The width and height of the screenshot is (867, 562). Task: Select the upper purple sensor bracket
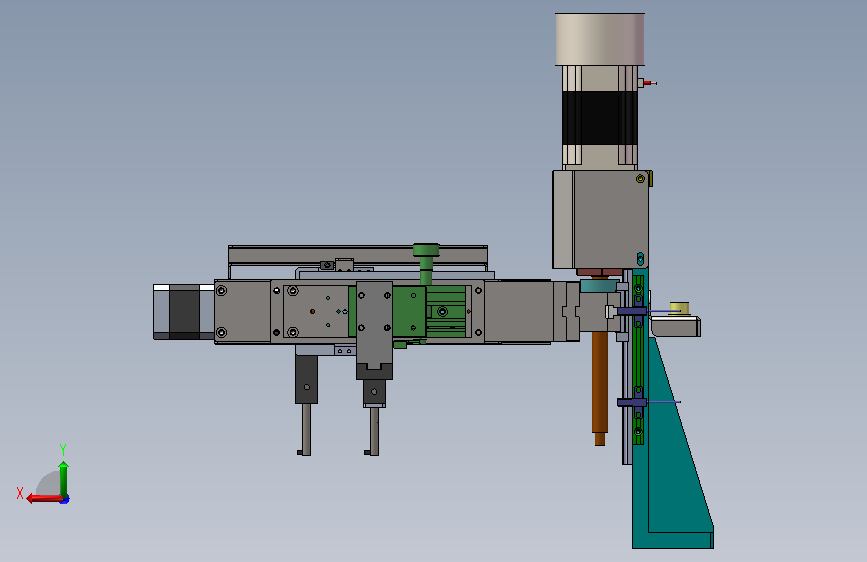[x=631, y=311]
